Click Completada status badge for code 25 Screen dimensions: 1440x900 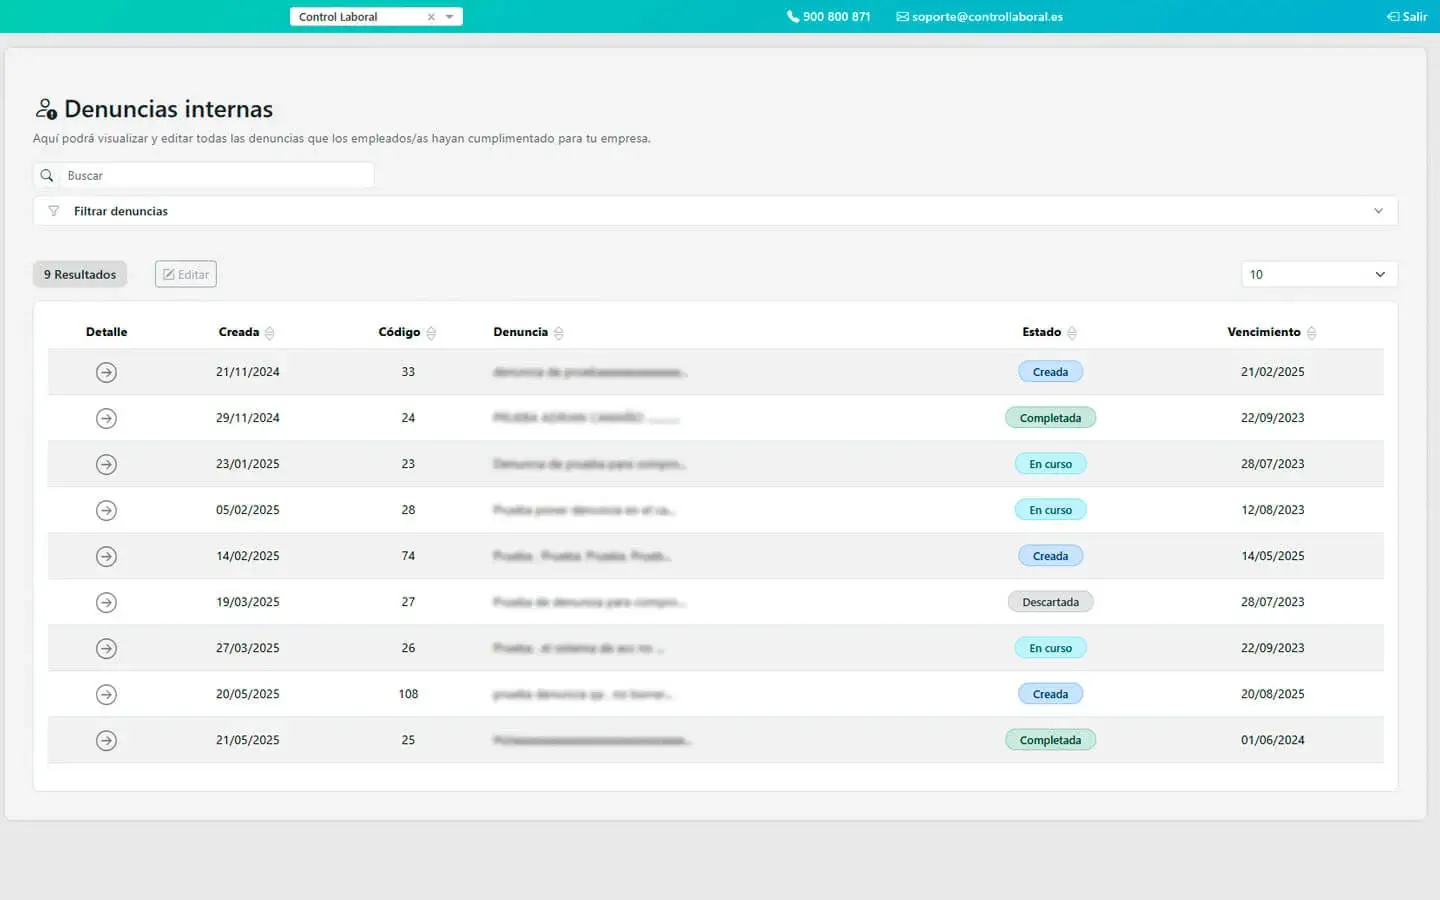tap(1050, 740)
